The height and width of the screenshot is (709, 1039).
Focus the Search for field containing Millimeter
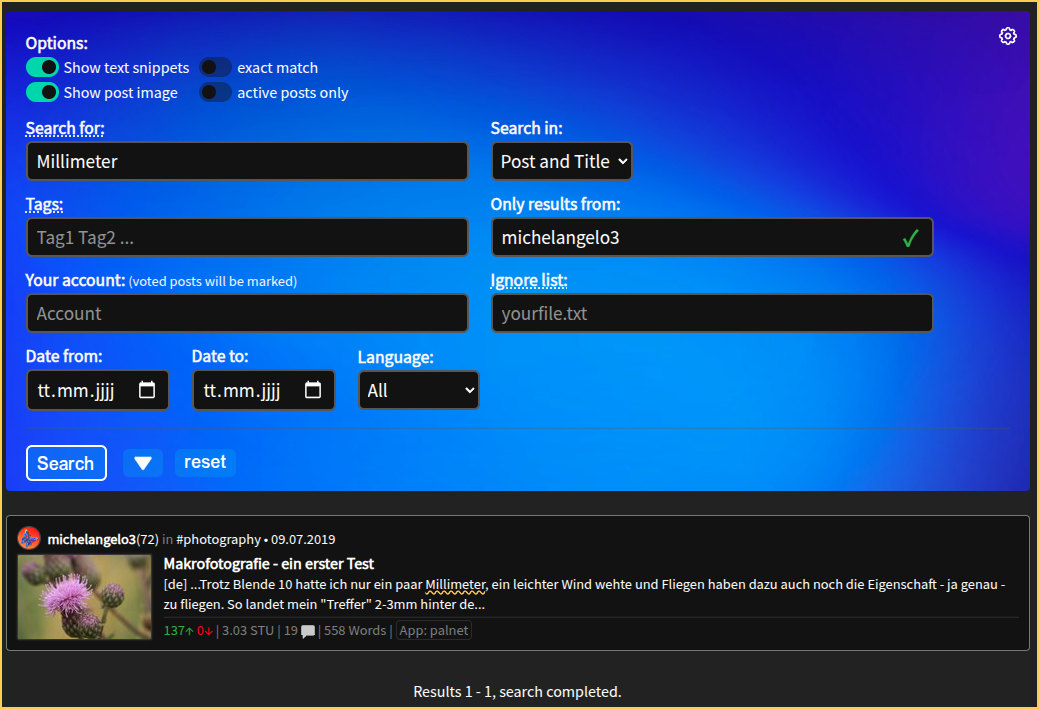tap(247, 161)
